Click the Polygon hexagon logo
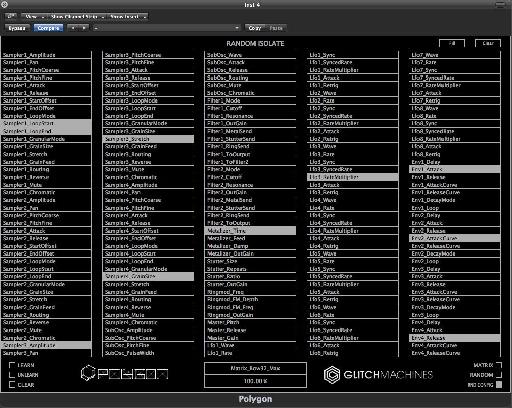The width and height of the screenshot is (512, 408). point(88,373)
